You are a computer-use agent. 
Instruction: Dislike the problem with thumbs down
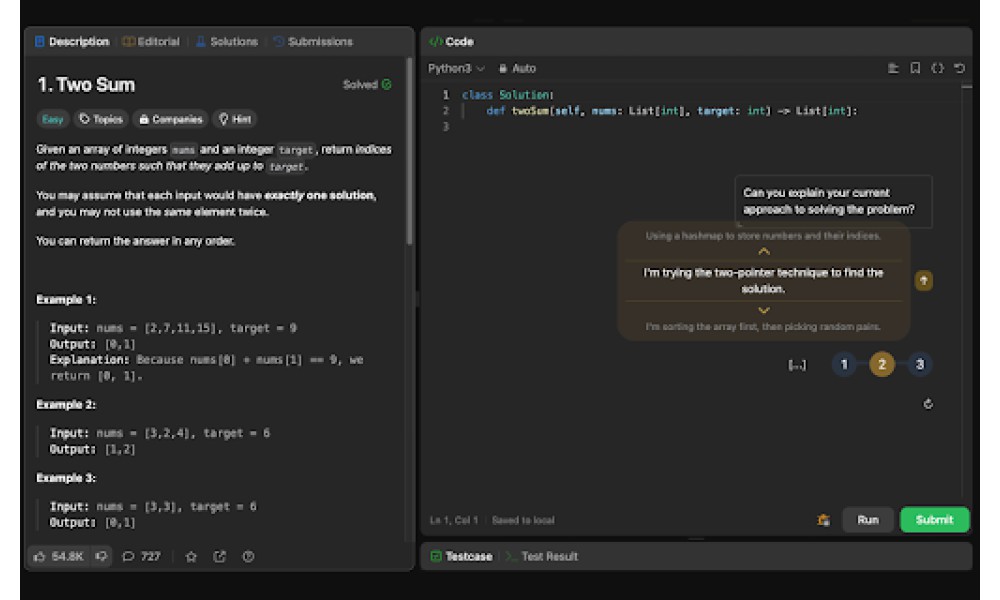[x=101, y=557]
